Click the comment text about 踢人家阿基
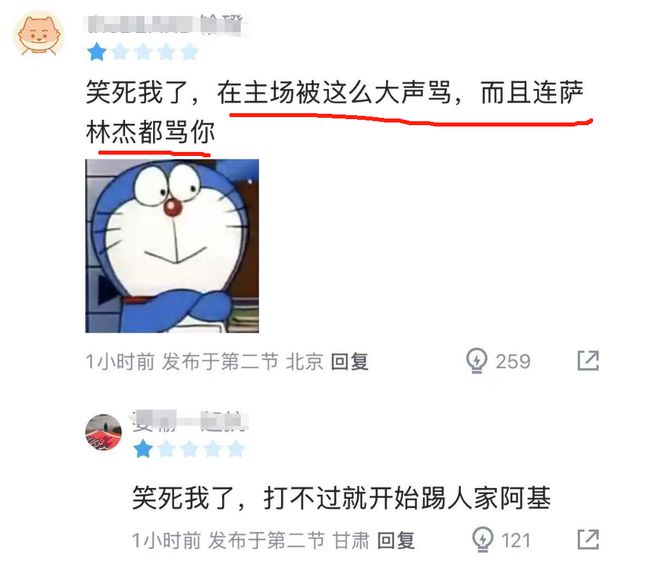This screenshot has height=563, width=660. (x=341, y=498)
